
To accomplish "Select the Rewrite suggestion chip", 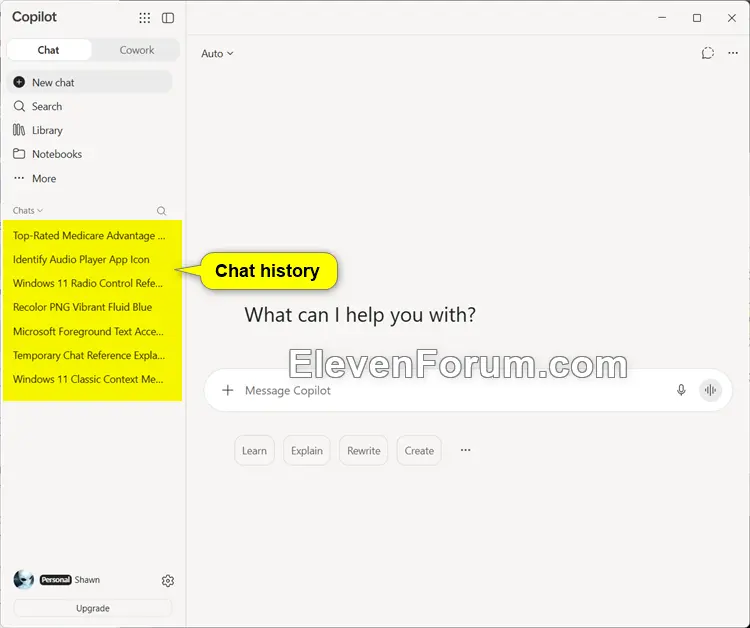I will pos(364,451).
